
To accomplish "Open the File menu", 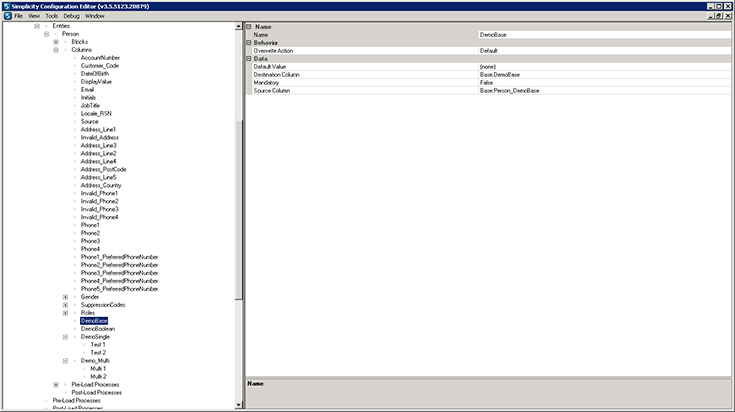I will pos(18,16).
